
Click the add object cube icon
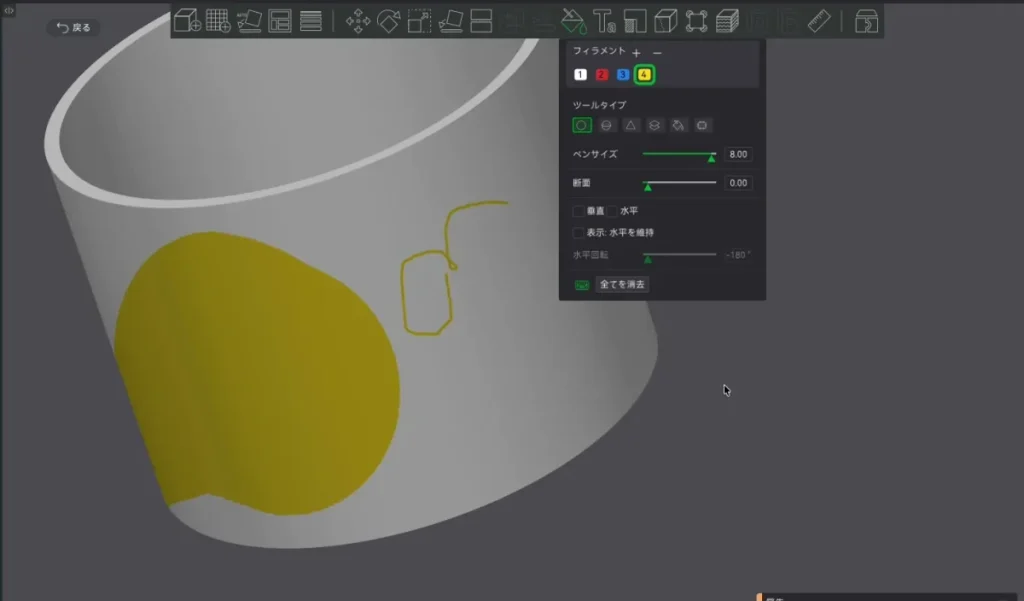point(187,21)
